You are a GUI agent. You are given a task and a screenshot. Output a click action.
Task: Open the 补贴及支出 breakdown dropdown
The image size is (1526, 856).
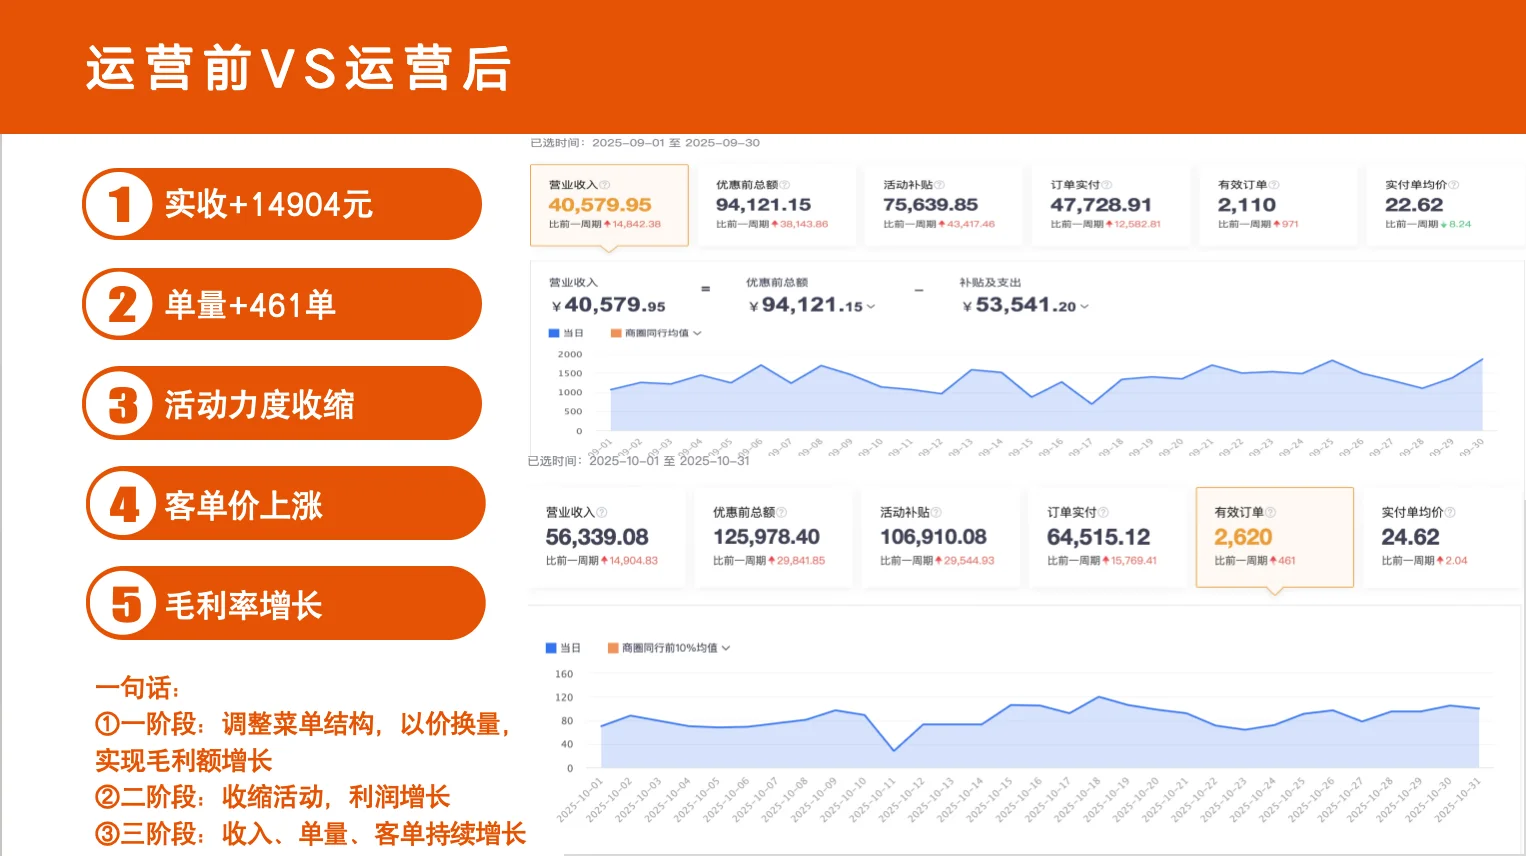(x=1086, y=307)
